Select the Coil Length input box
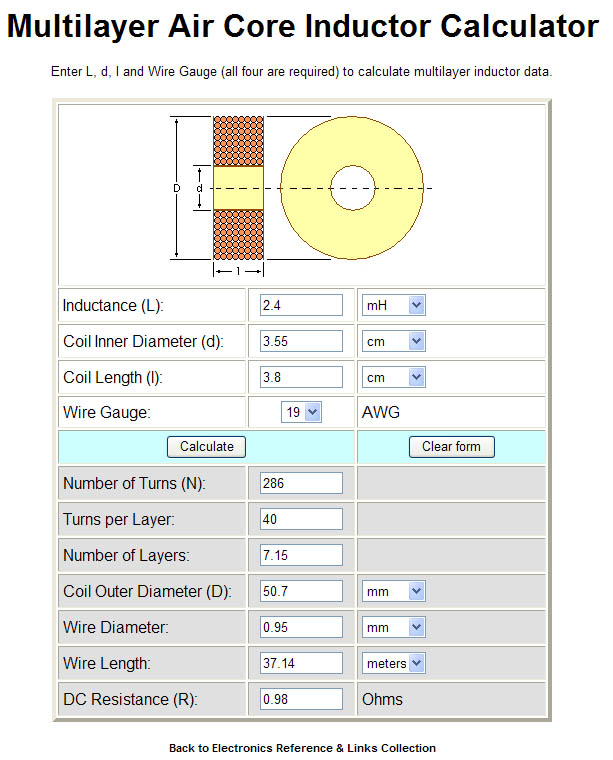 [x=301, y=378]
